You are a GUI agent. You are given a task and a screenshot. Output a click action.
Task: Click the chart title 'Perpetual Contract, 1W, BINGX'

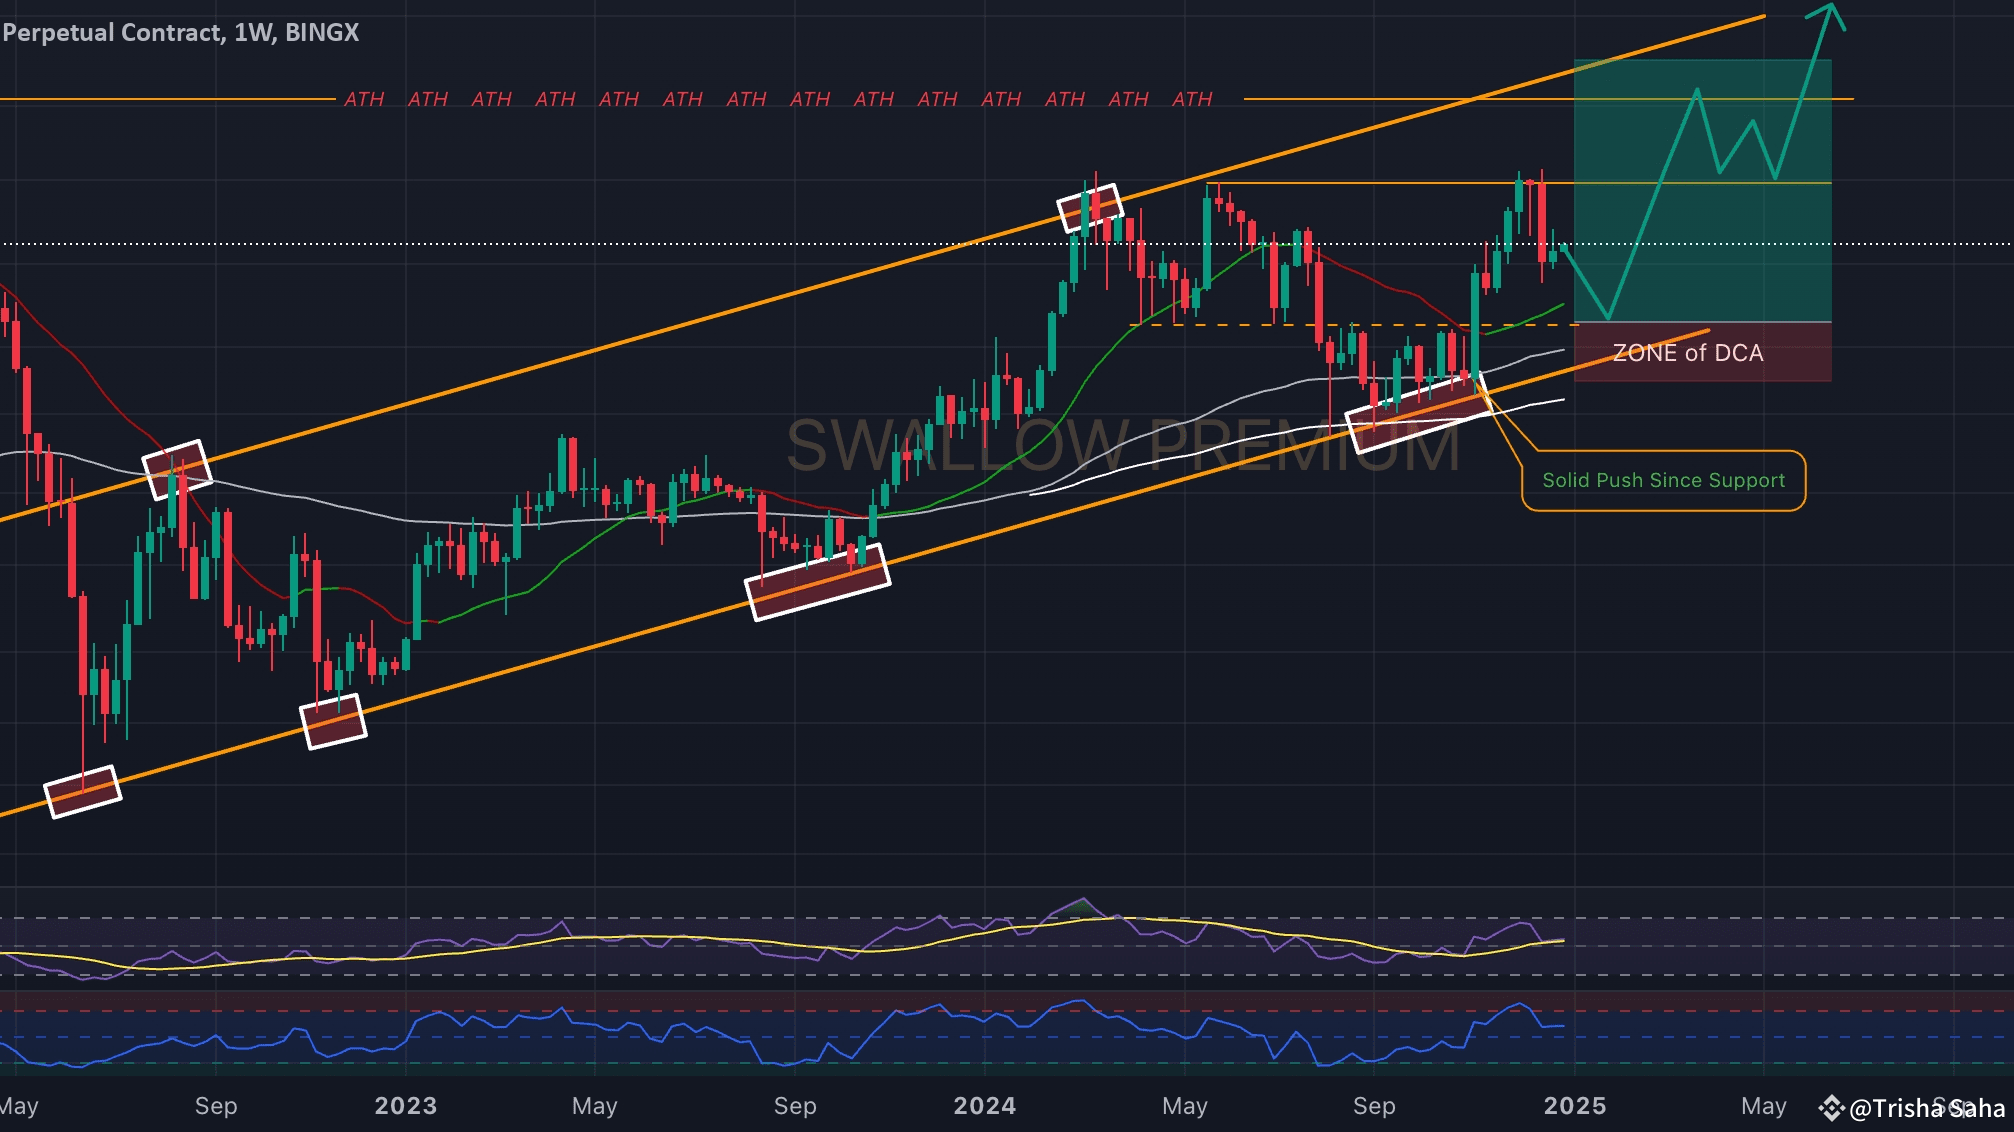[180, 32]
